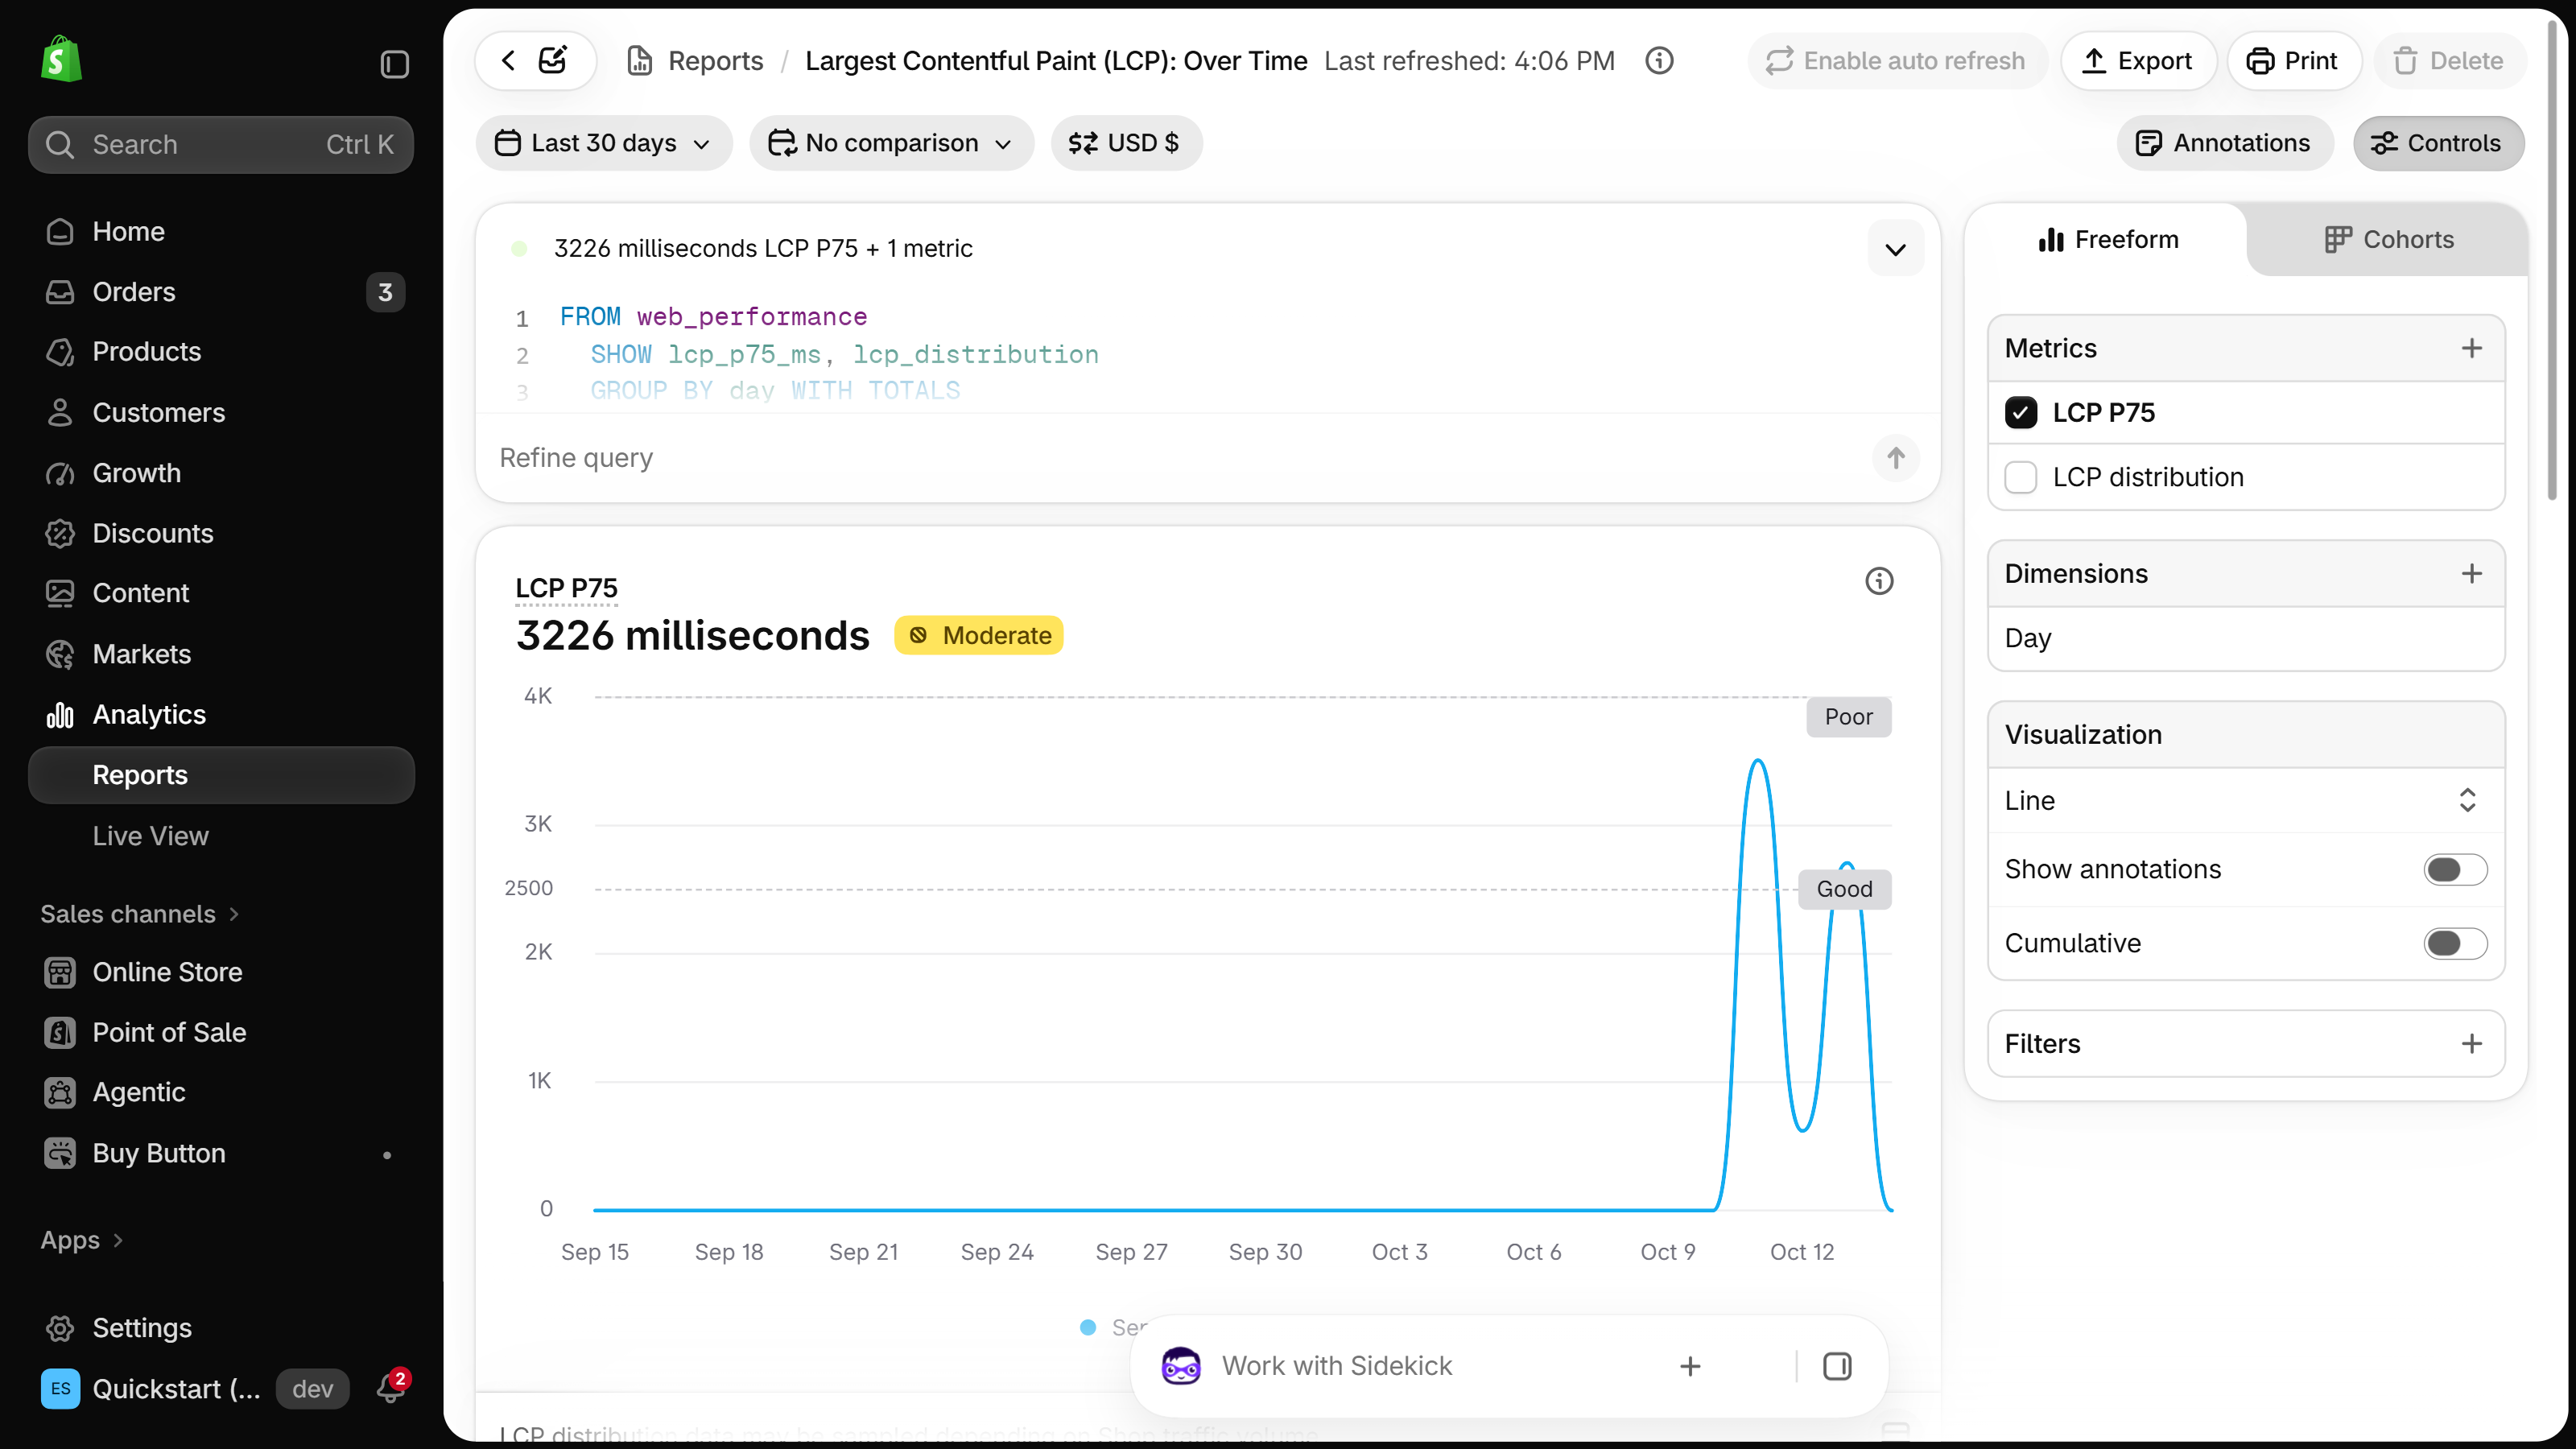The image size is (2576, 1449).
Task: Add a filter with the plus icon
Action: click(2471, 1043)
